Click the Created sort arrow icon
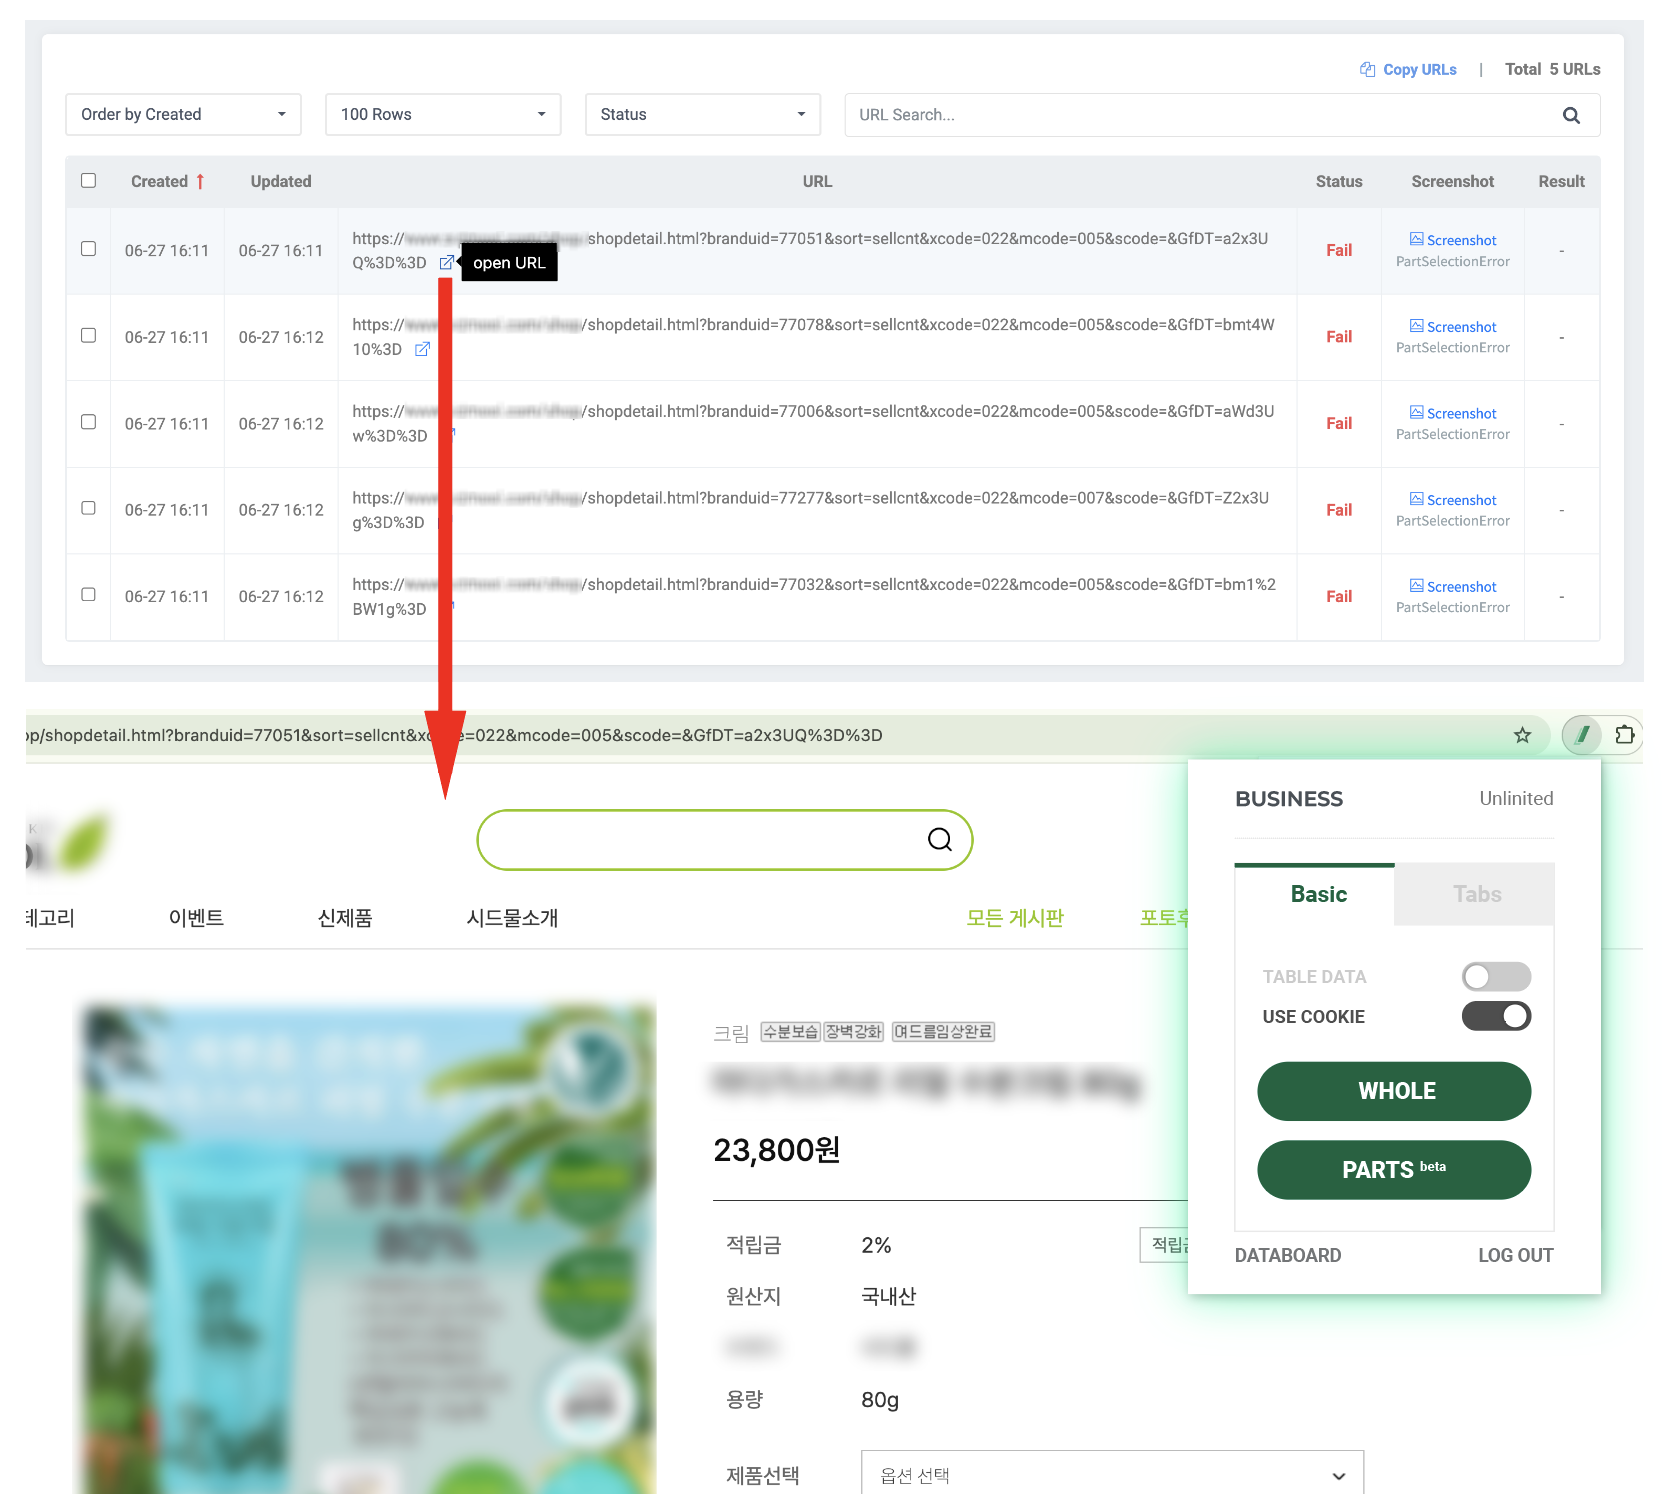 [200, 181]
